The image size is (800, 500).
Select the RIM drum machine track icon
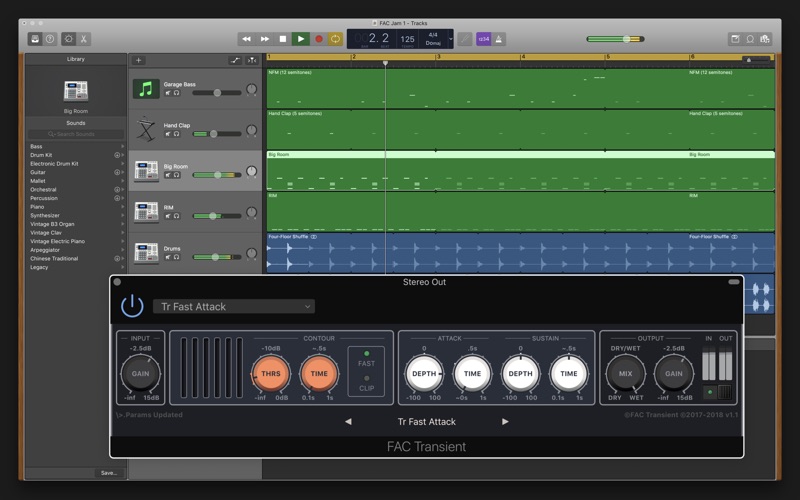(146, 212)
